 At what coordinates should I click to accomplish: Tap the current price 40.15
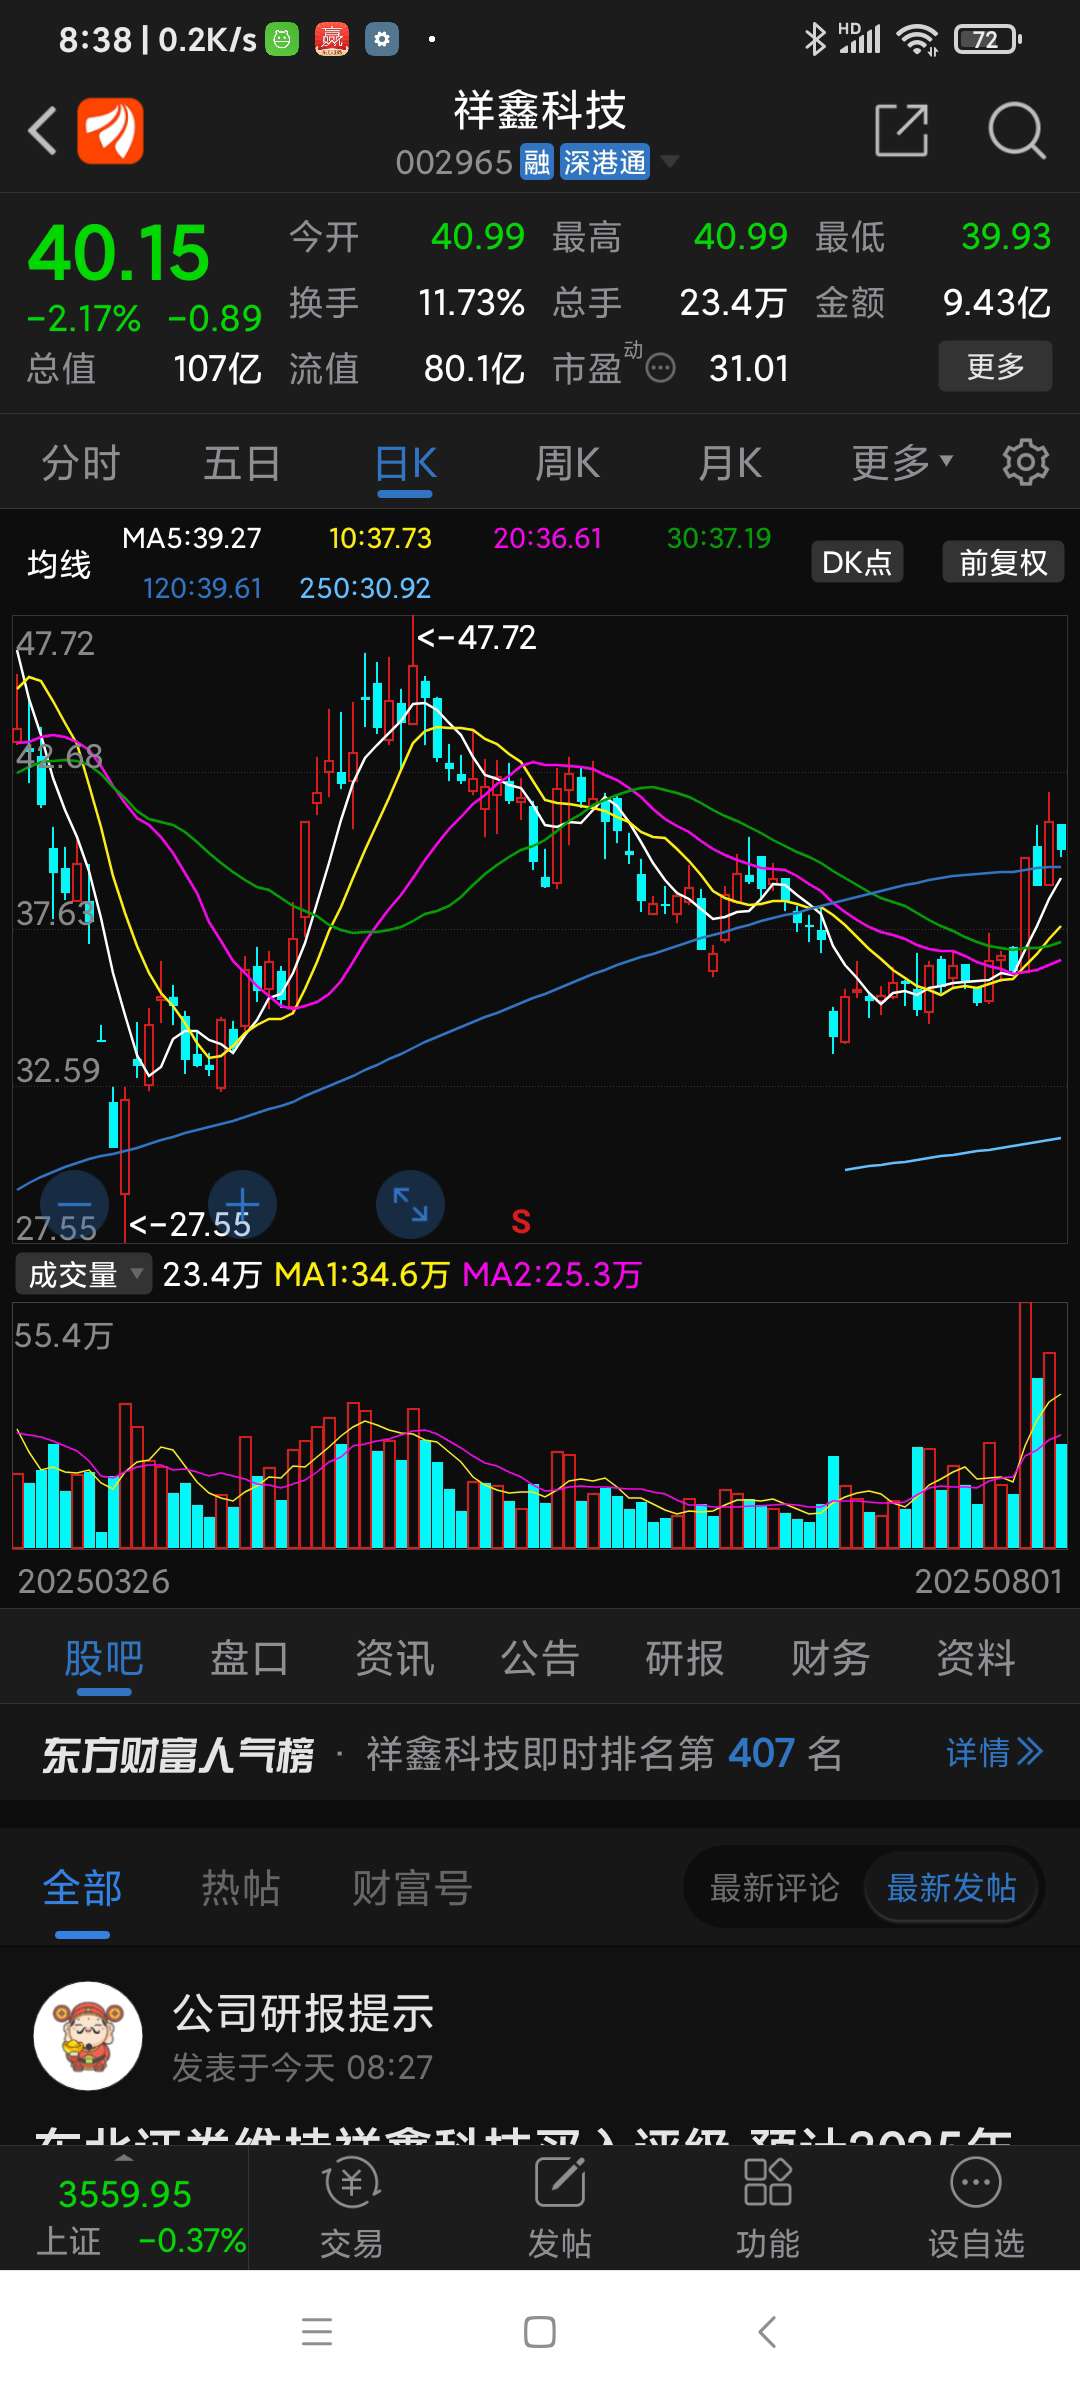tap(119, 252)
